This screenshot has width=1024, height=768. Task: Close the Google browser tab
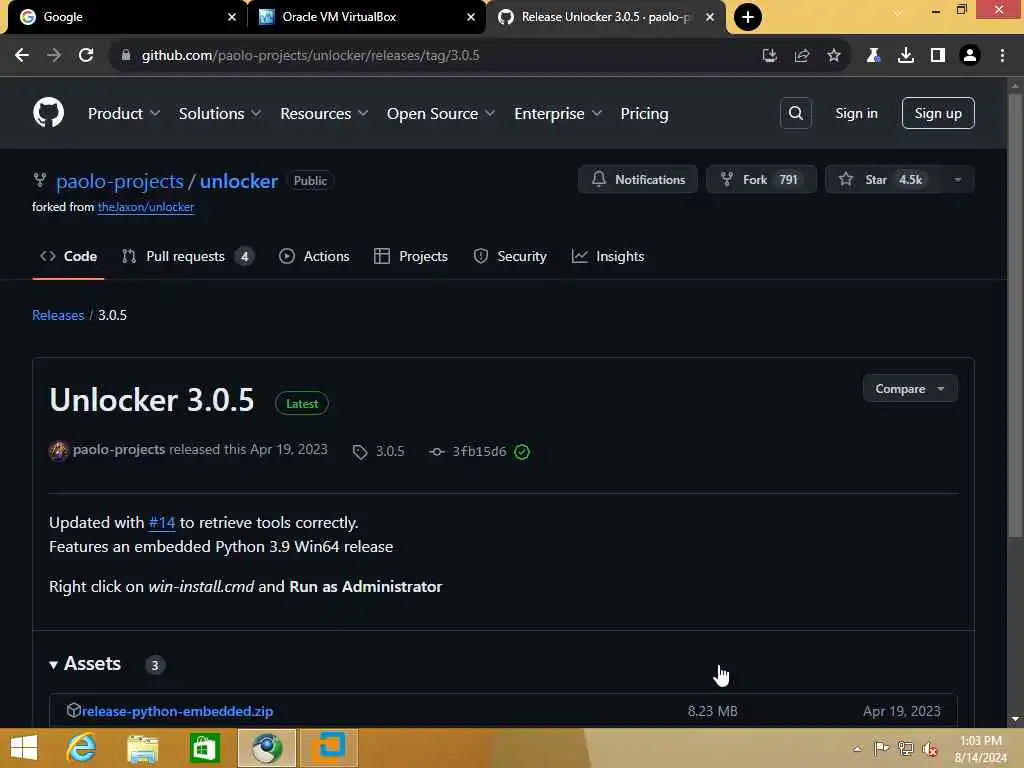[x=232, y=17]
